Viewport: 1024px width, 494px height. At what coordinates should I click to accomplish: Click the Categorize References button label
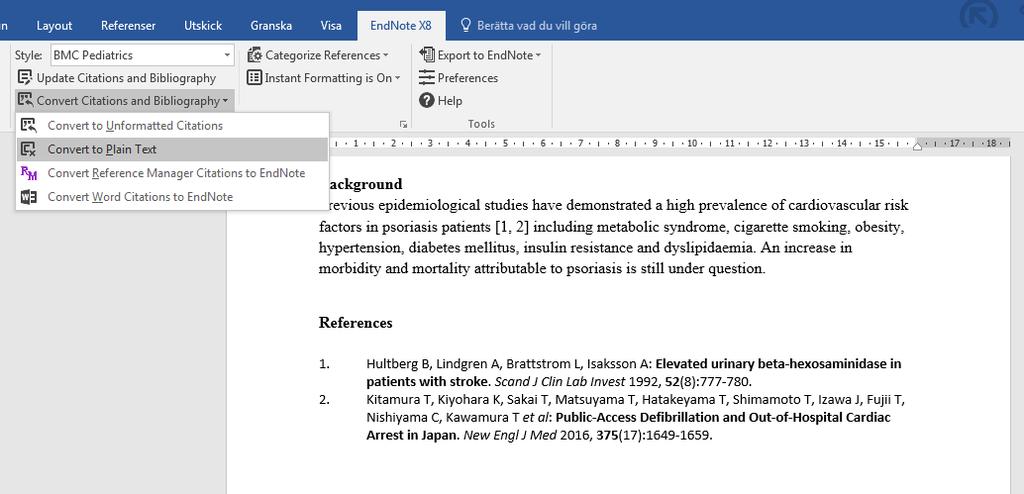pos(323,56)
